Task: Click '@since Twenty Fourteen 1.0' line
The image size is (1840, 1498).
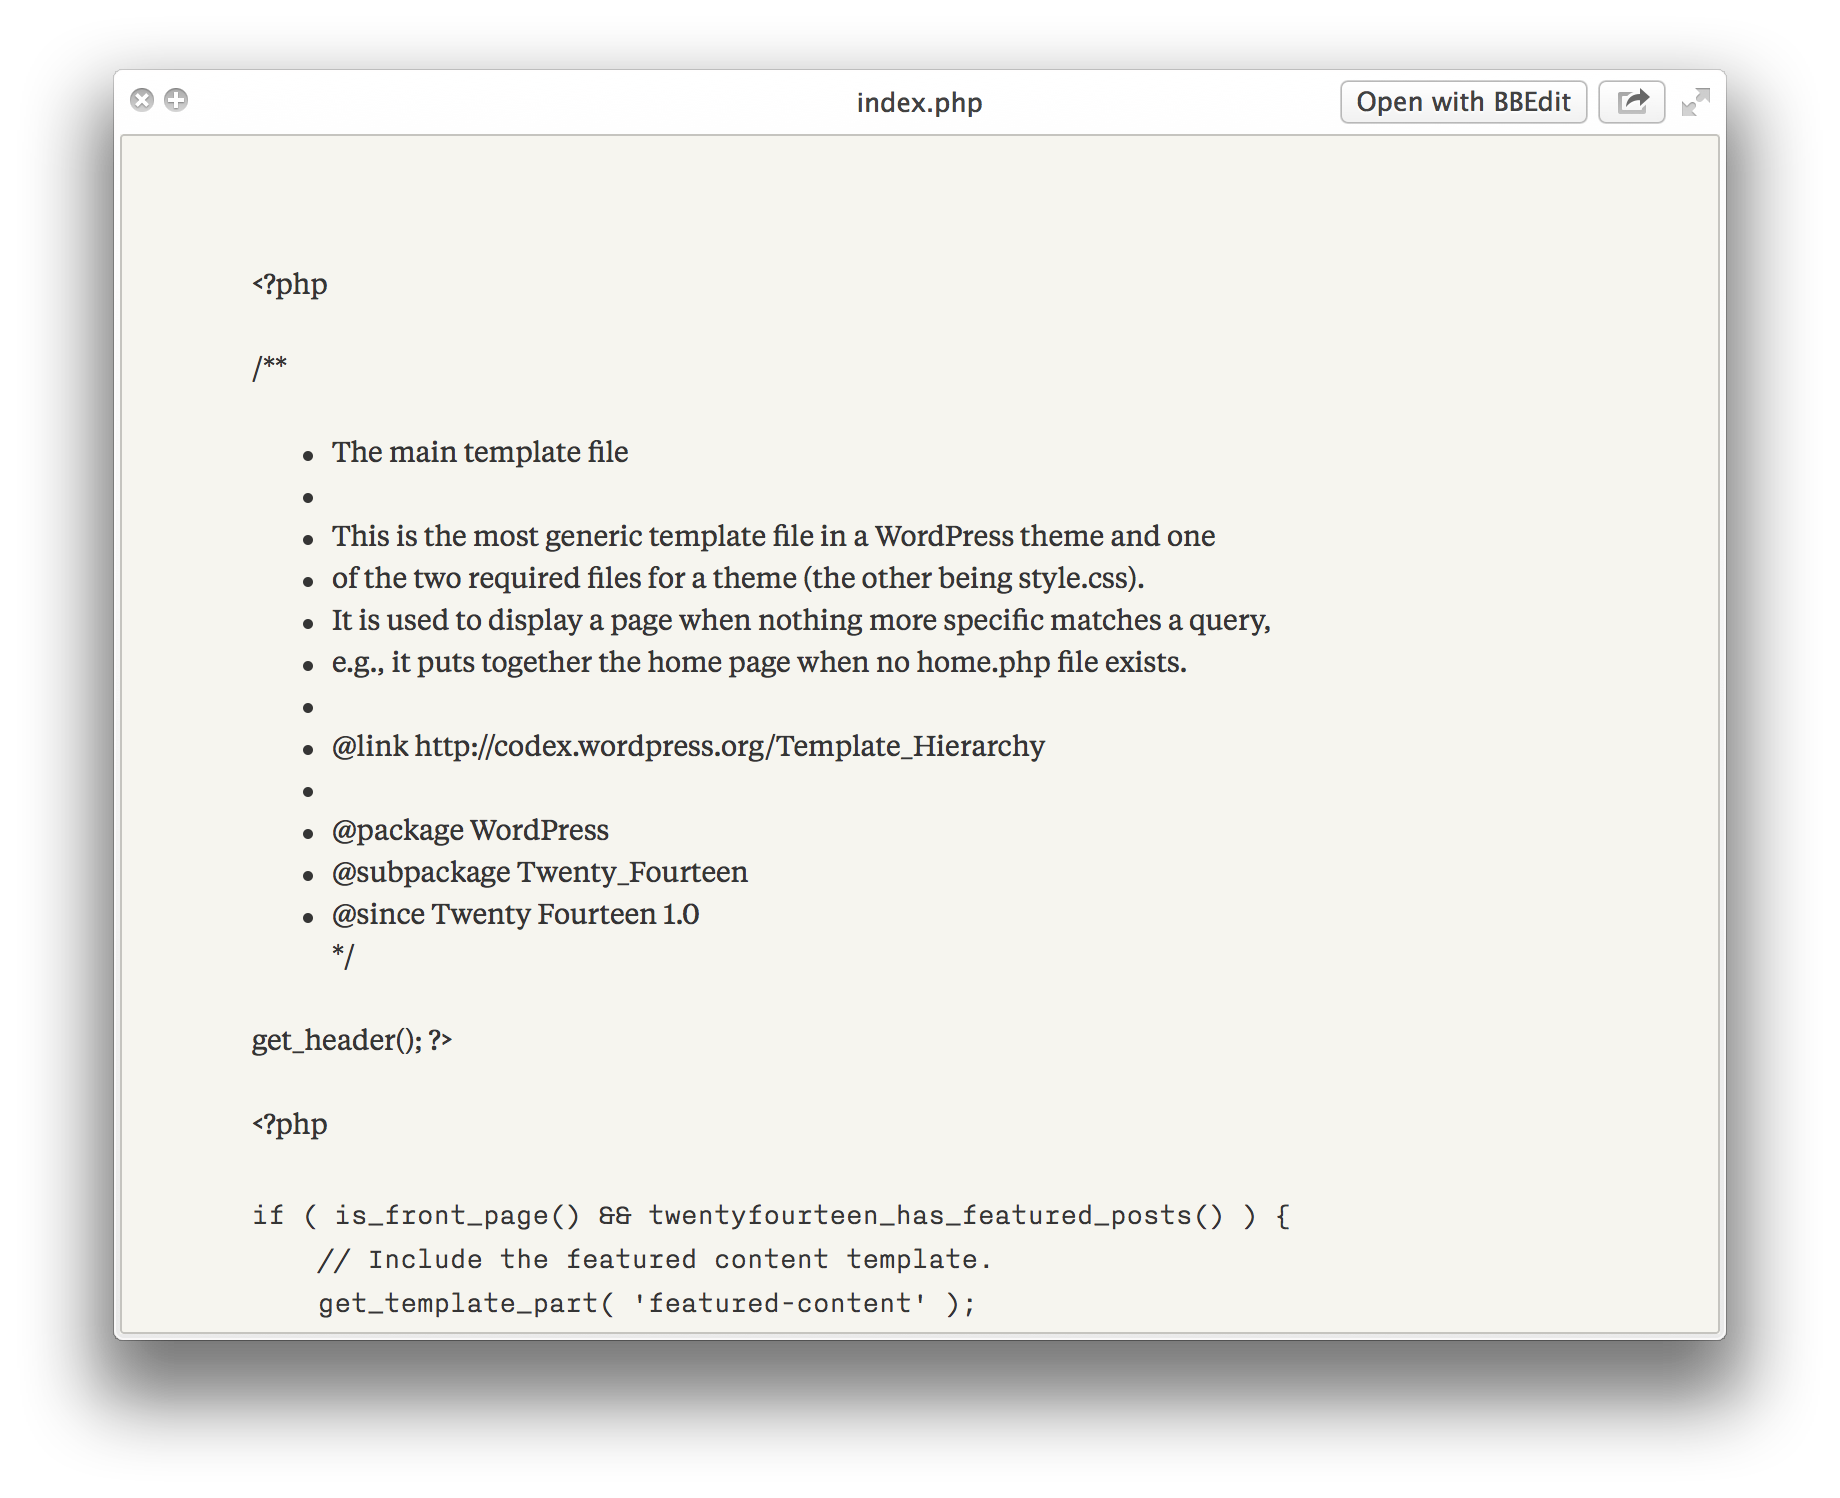Action: [x=515, y=914]
